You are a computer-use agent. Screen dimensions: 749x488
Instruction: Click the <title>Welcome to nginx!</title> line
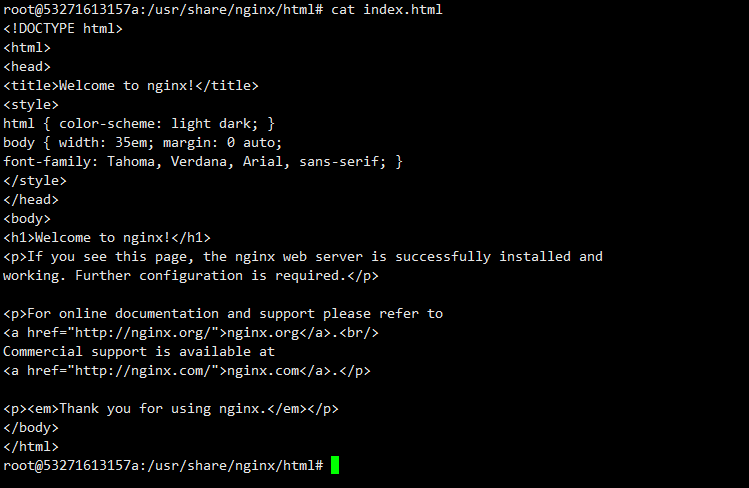pos(131,85)
